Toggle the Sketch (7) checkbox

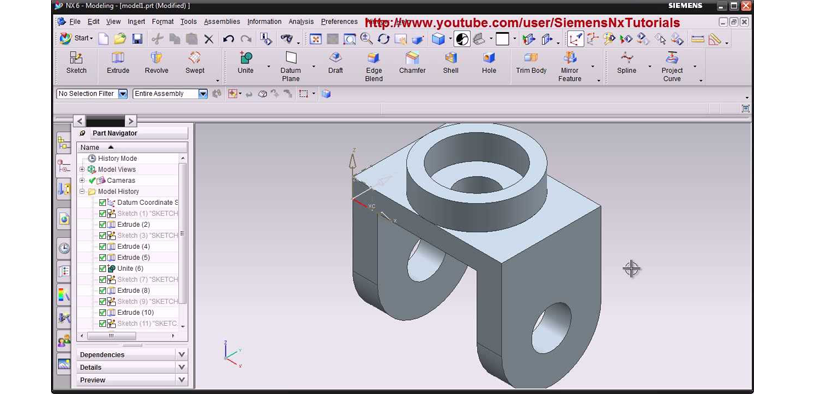[102, 280]
